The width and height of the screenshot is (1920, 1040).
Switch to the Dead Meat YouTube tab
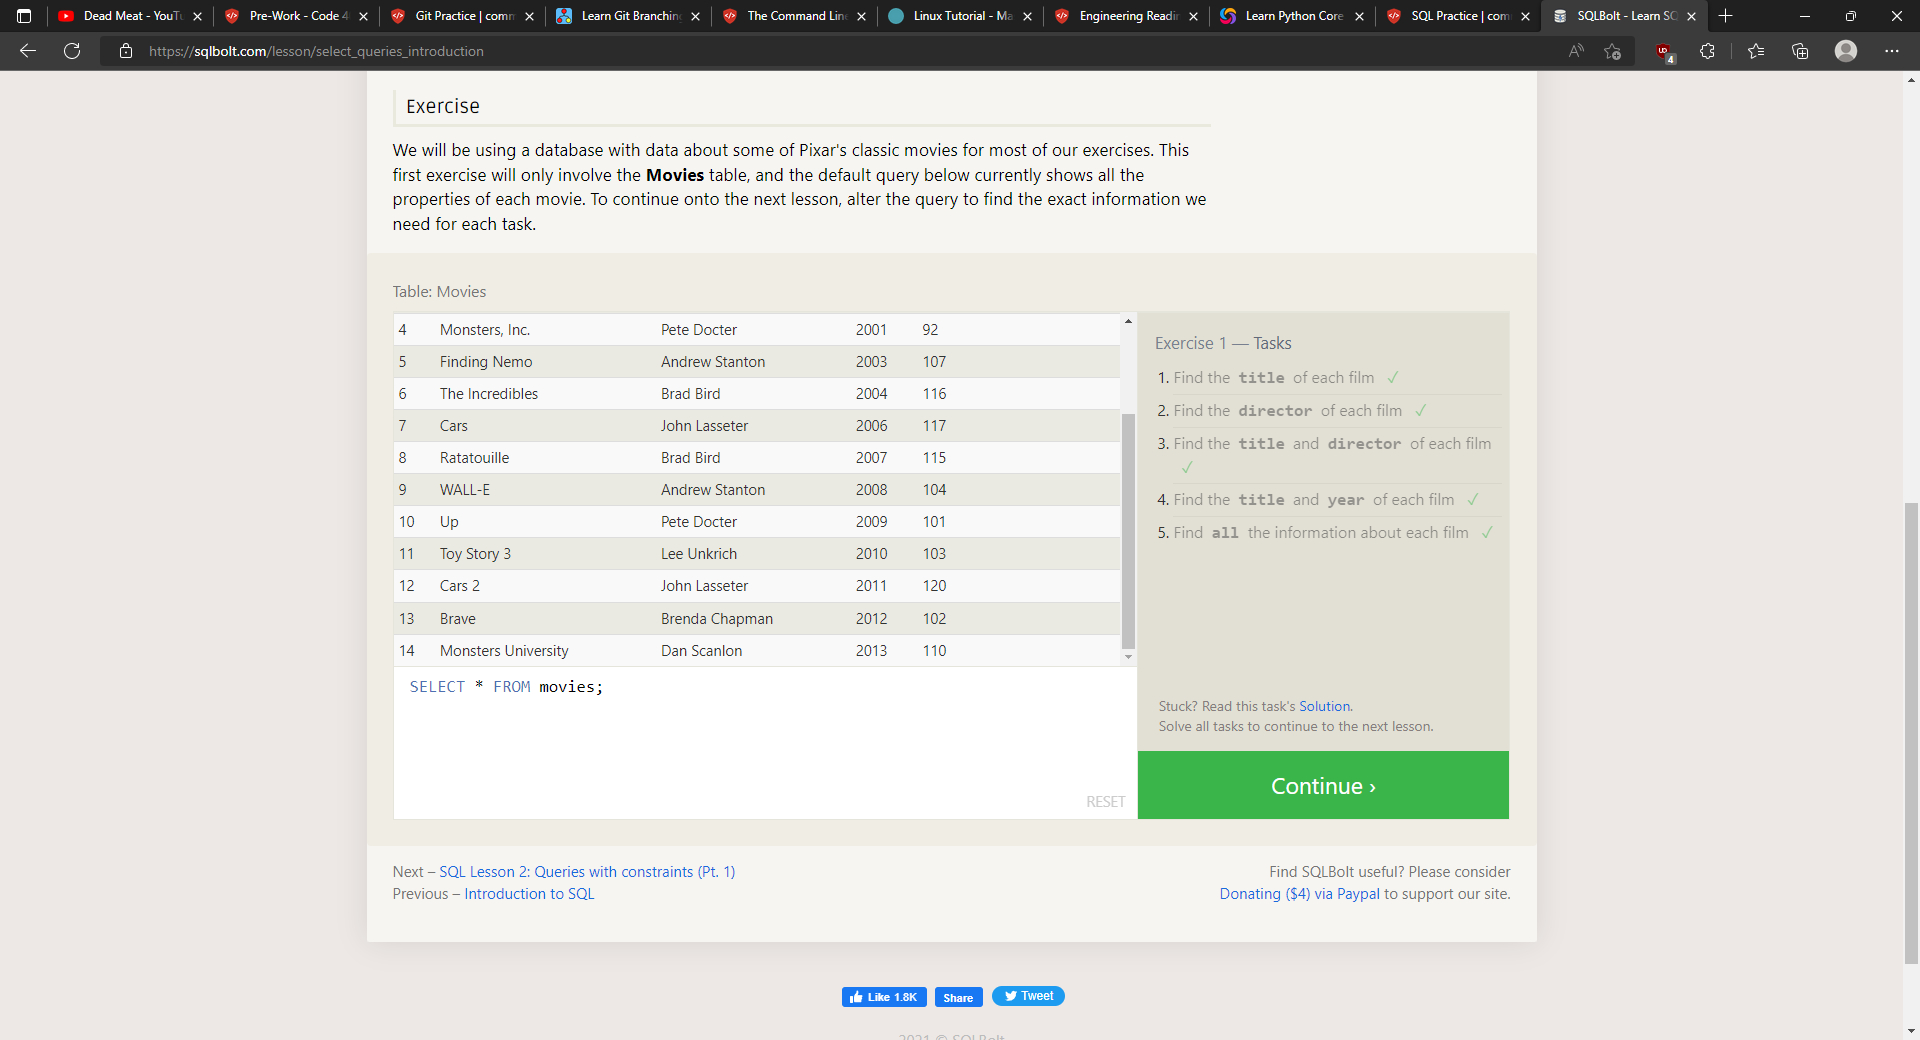[125, 16]
